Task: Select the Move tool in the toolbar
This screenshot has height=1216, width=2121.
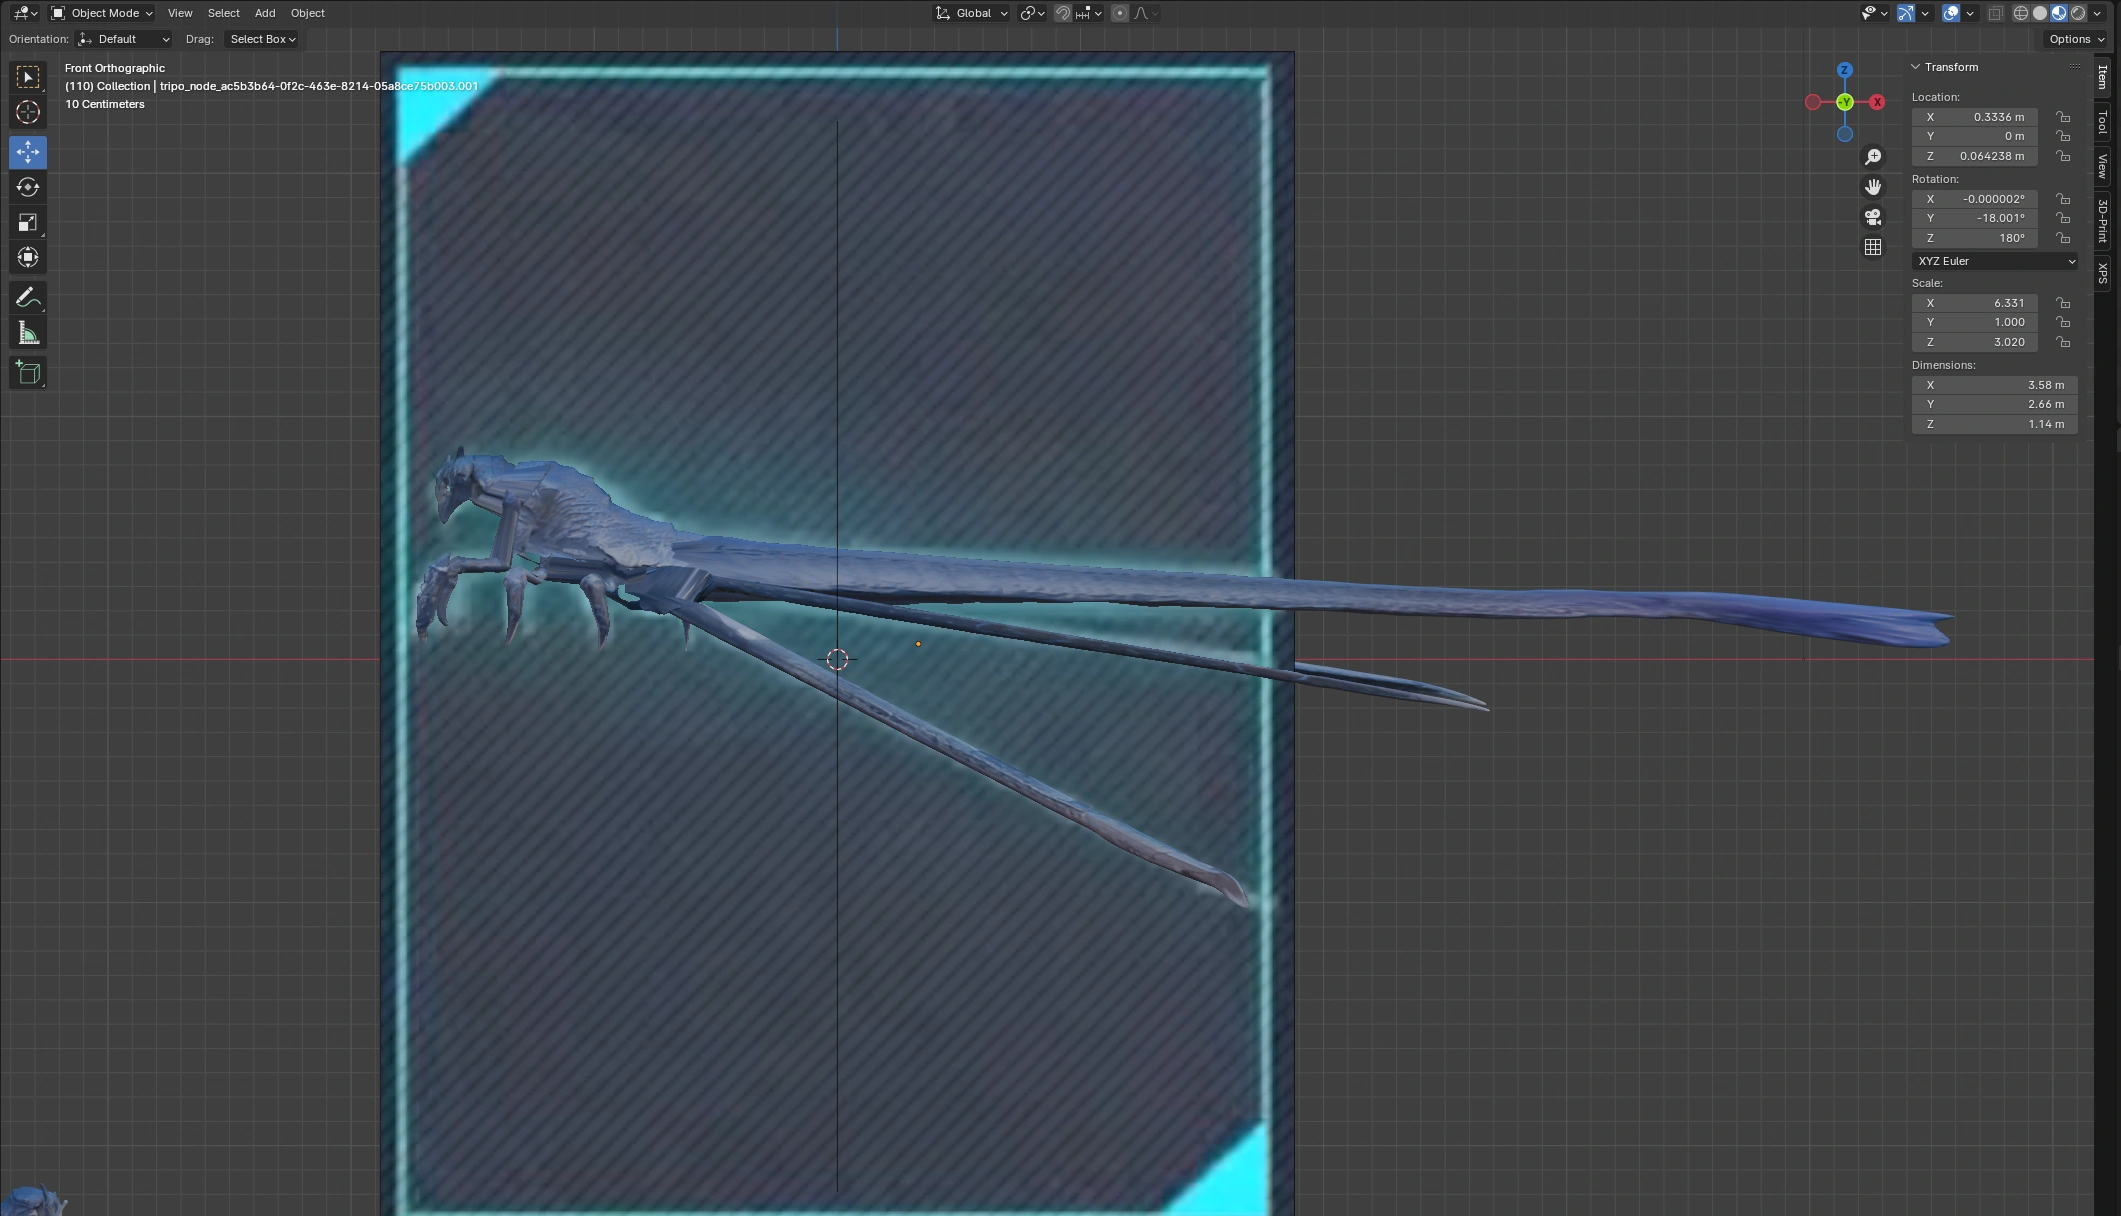Action: 27,152
